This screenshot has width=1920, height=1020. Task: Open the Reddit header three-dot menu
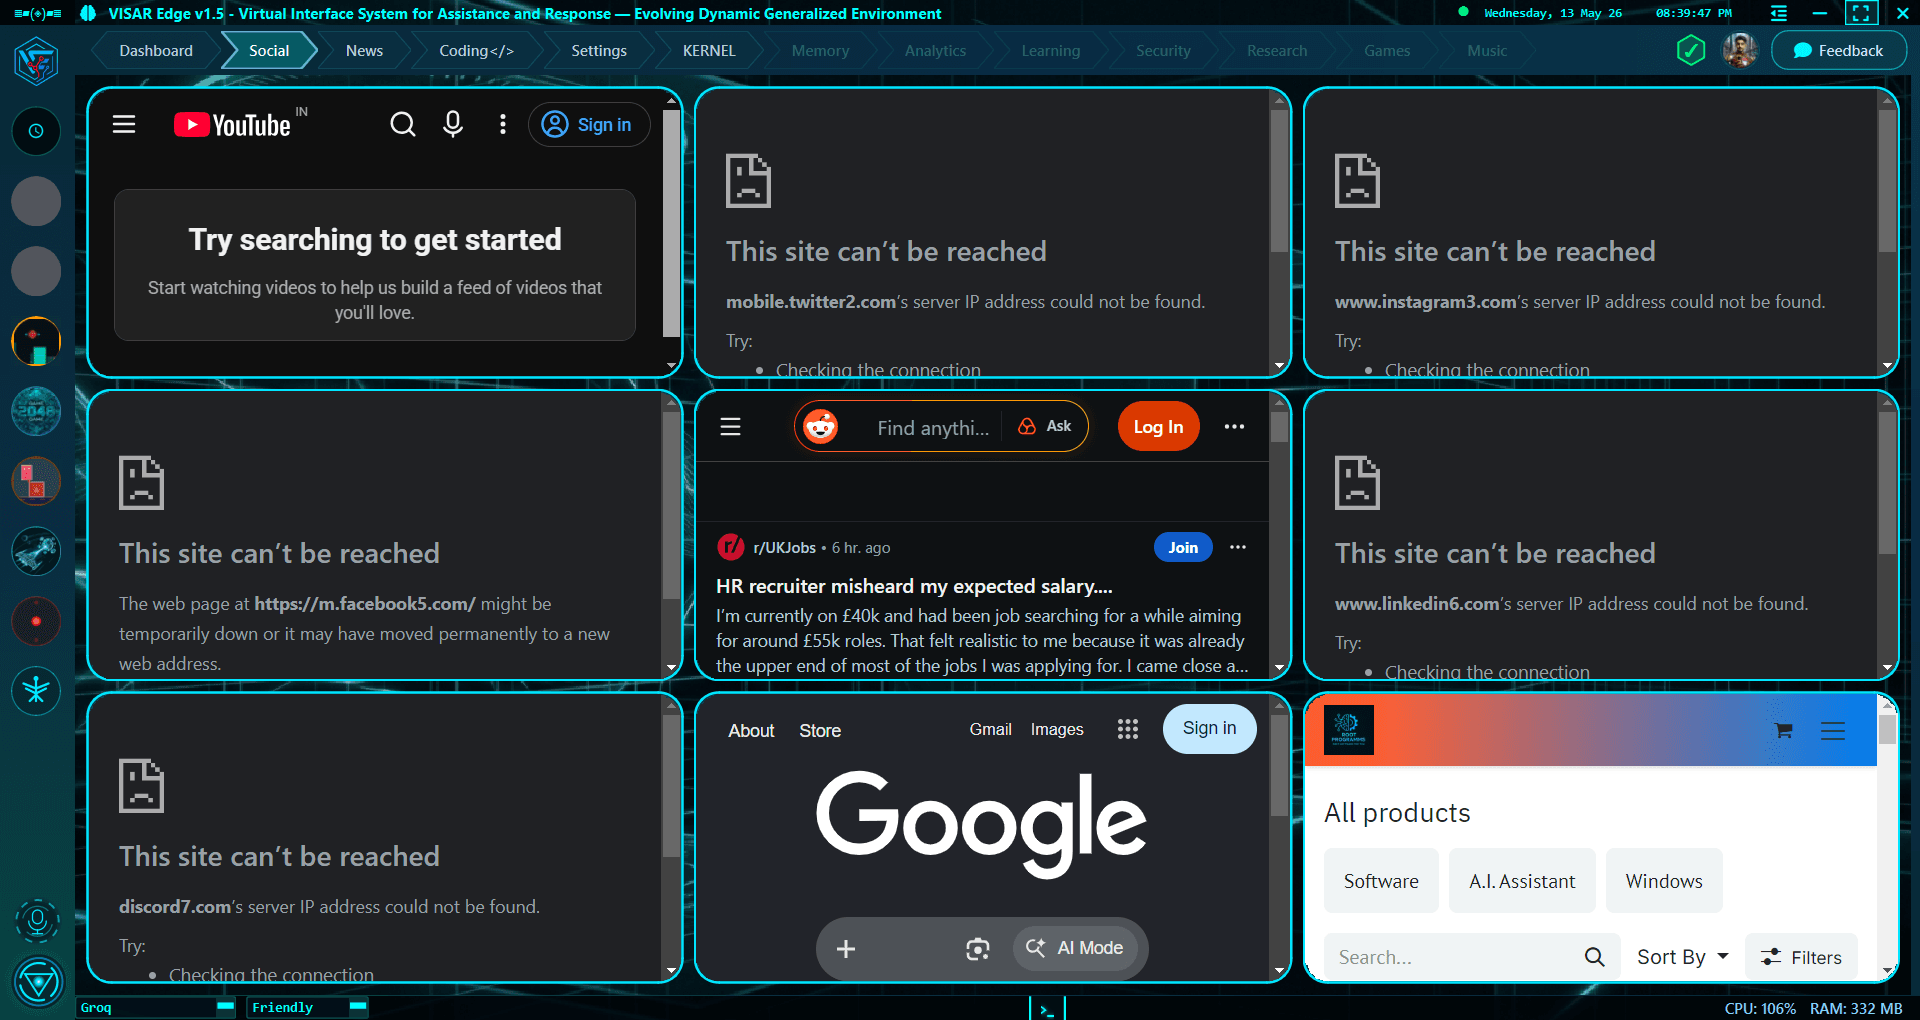tap(1235, 427)
